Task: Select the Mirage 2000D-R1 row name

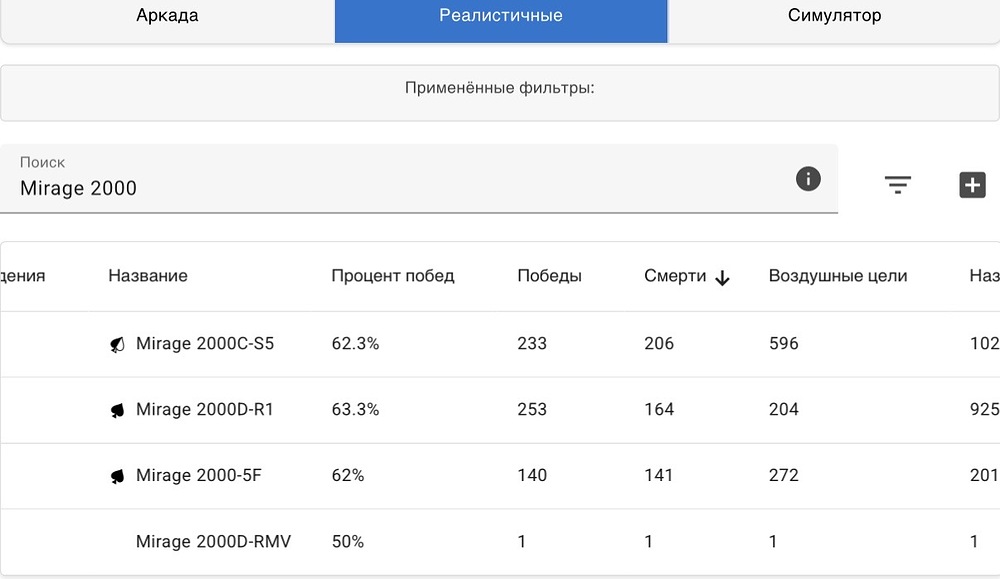Action: (x=205, y=409)
